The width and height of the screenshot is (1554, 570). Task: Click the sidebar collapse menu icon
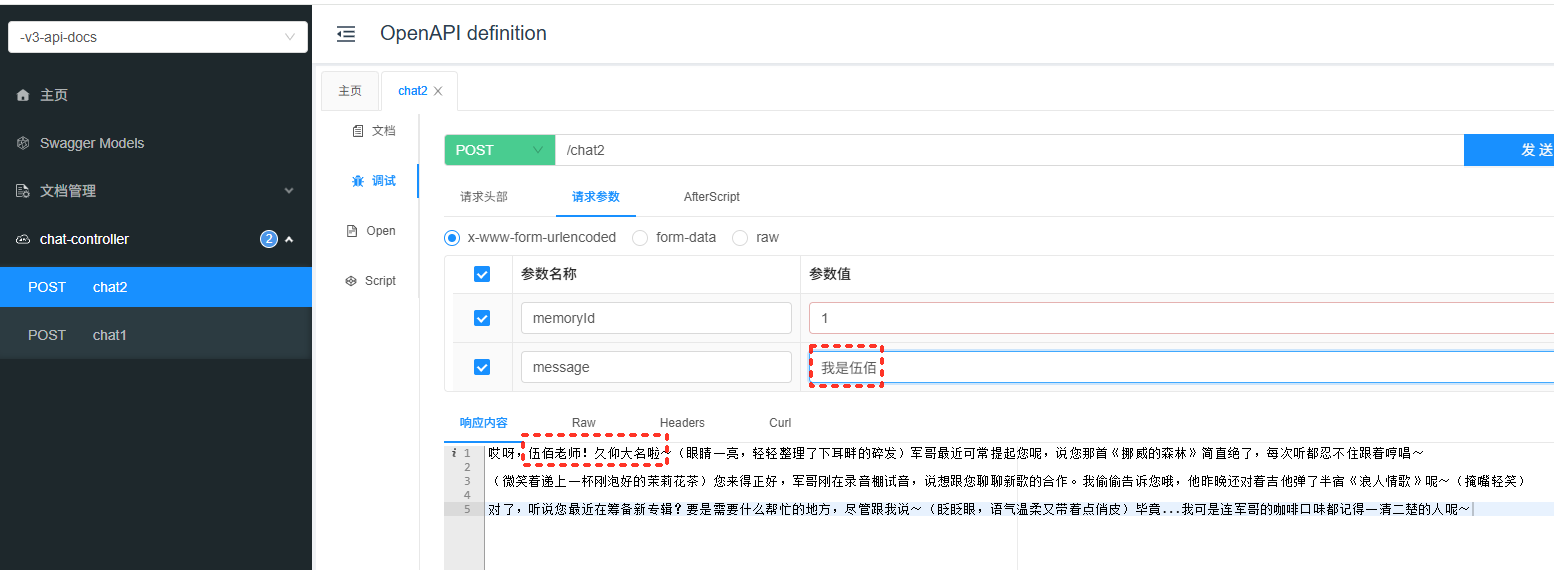(x=346, y=34)
